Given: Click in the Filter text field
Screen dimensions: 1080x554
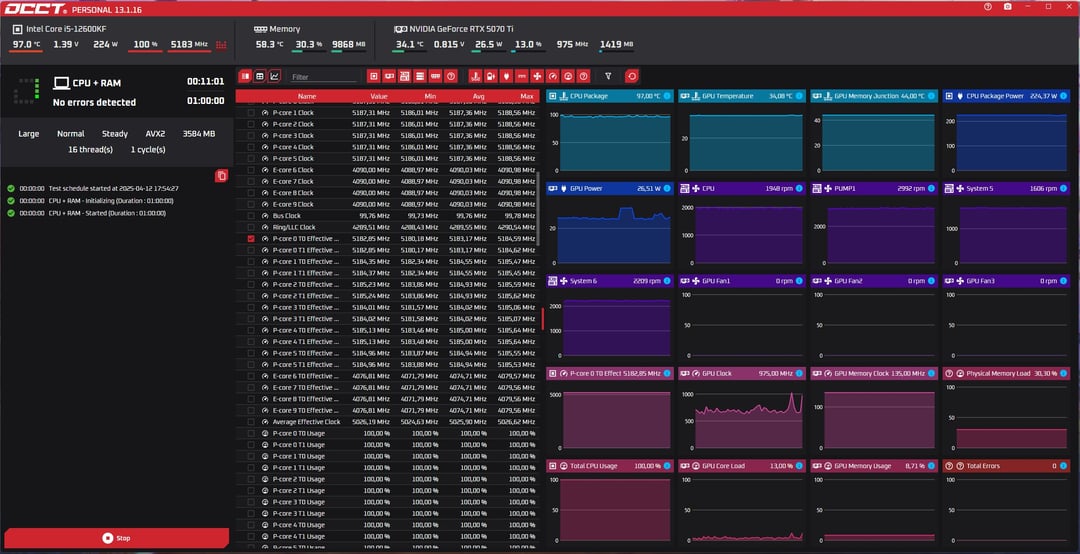Looking at the screenshot, I should click(323, 77).
